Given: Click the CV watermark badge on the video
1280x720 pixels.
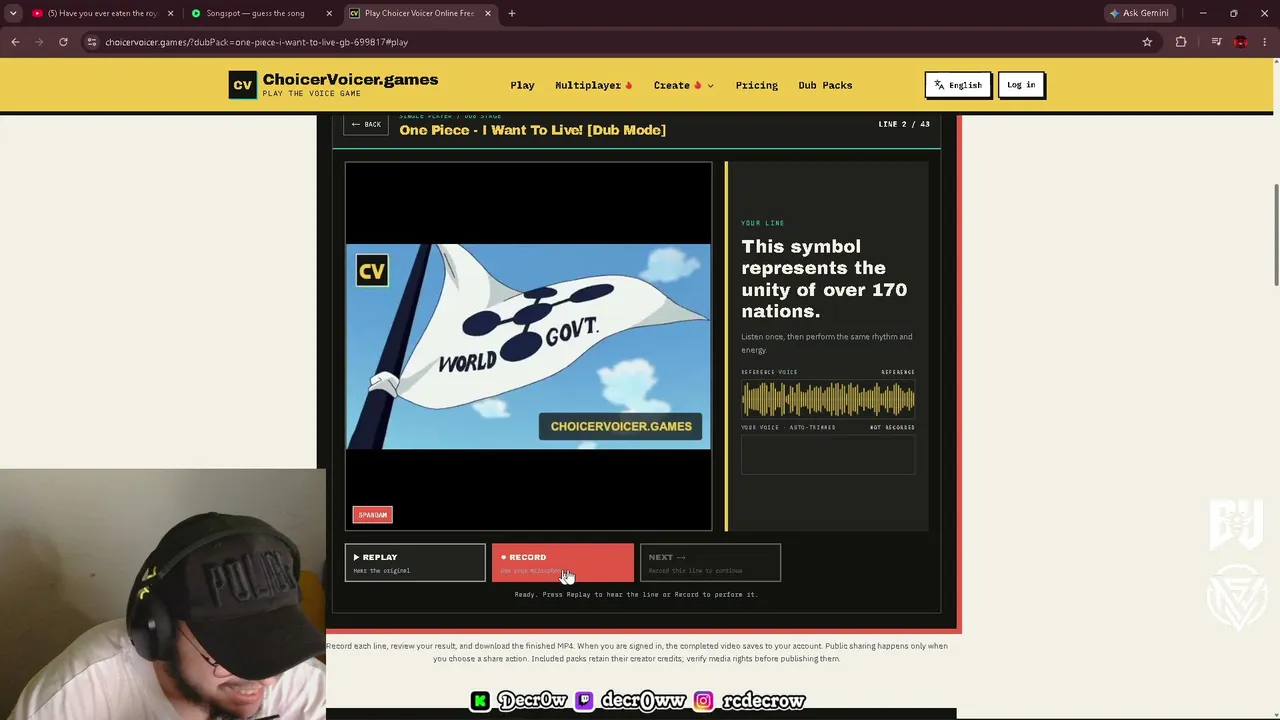Looking at the screenshot, I should click(x=372, y=271).
